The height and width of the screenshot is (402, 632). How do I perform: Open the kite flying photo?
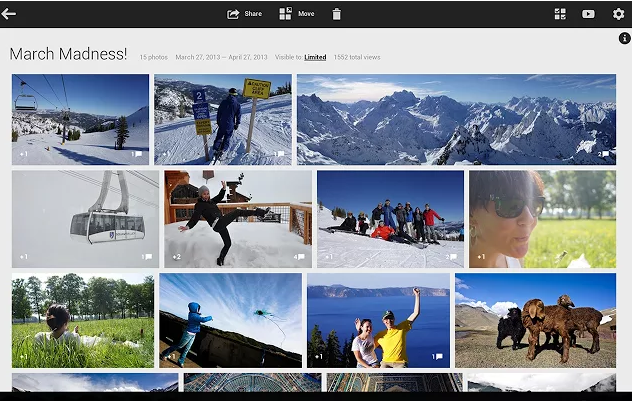pyautogui.click(x=230, y=320)
